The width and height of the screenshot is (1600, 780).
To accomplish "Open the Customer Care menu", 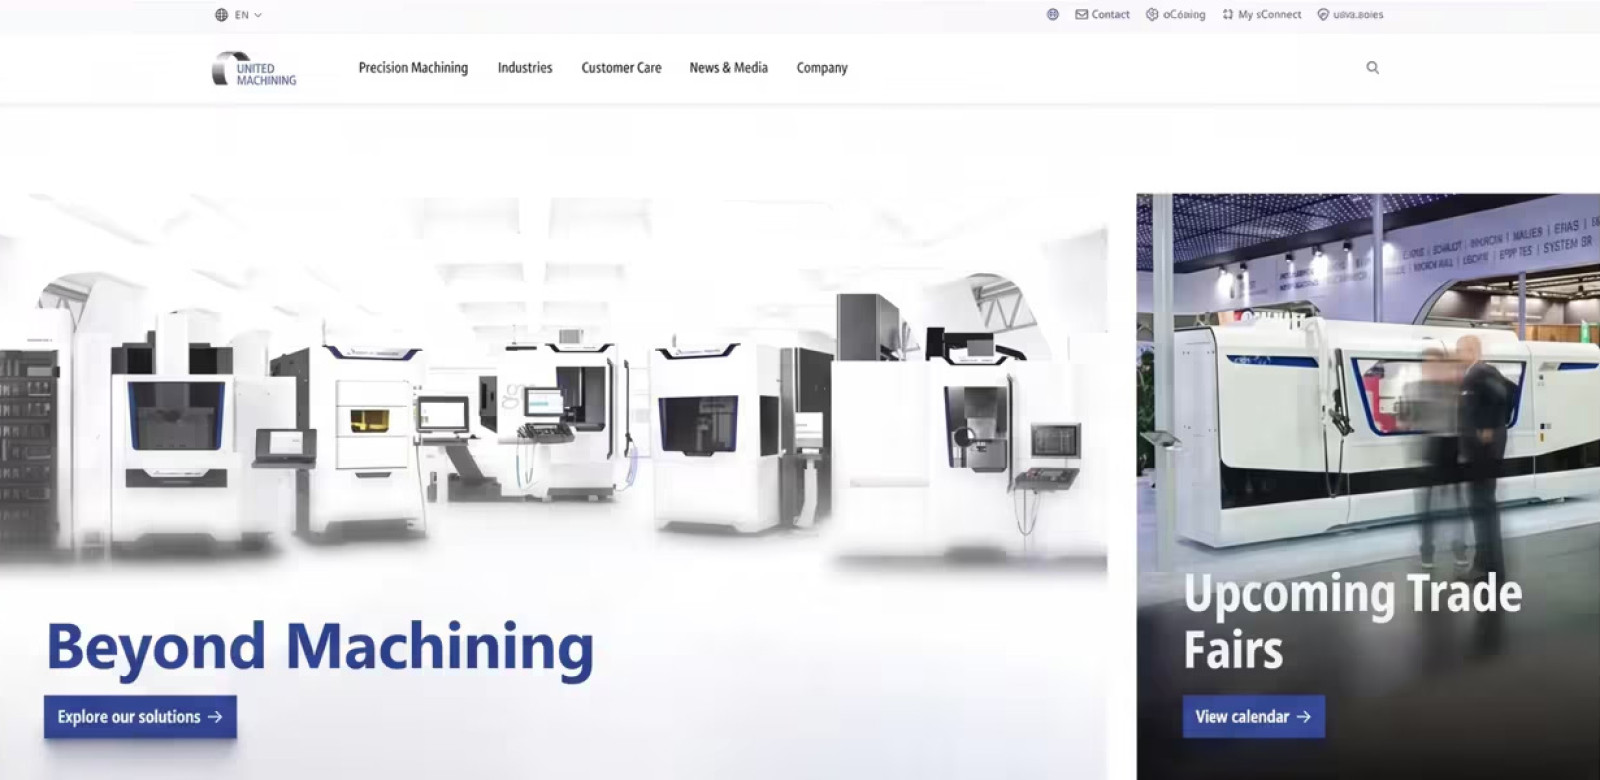I will pos(621,68).
